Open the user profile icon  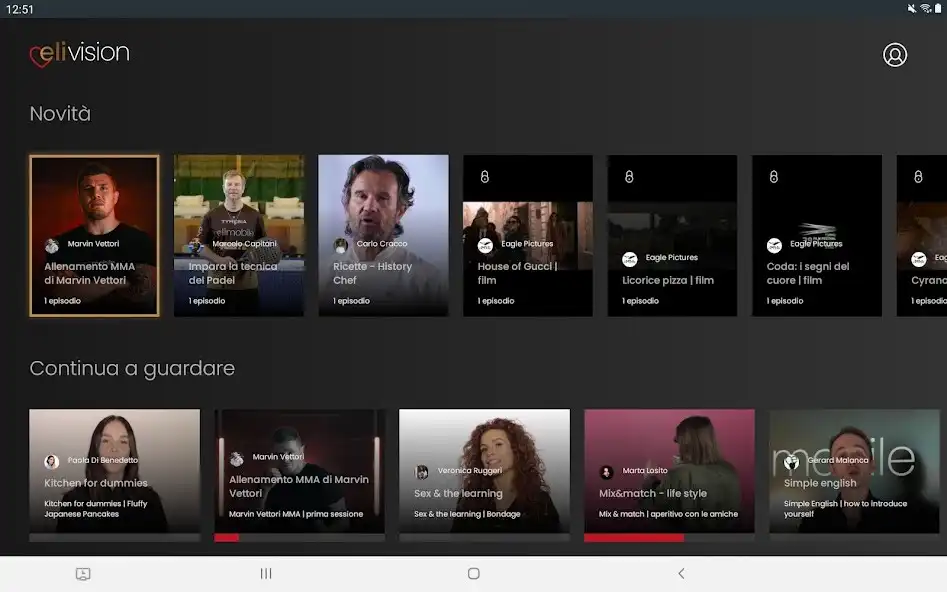895,55
